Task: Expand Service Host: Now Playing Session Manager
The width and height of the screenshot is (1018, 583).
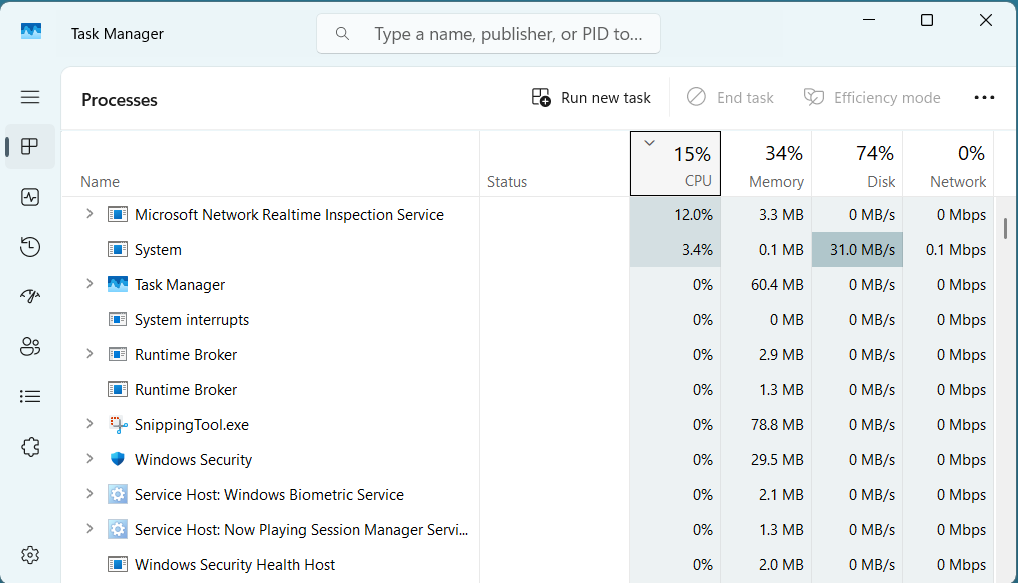Action: click(90, 529)
